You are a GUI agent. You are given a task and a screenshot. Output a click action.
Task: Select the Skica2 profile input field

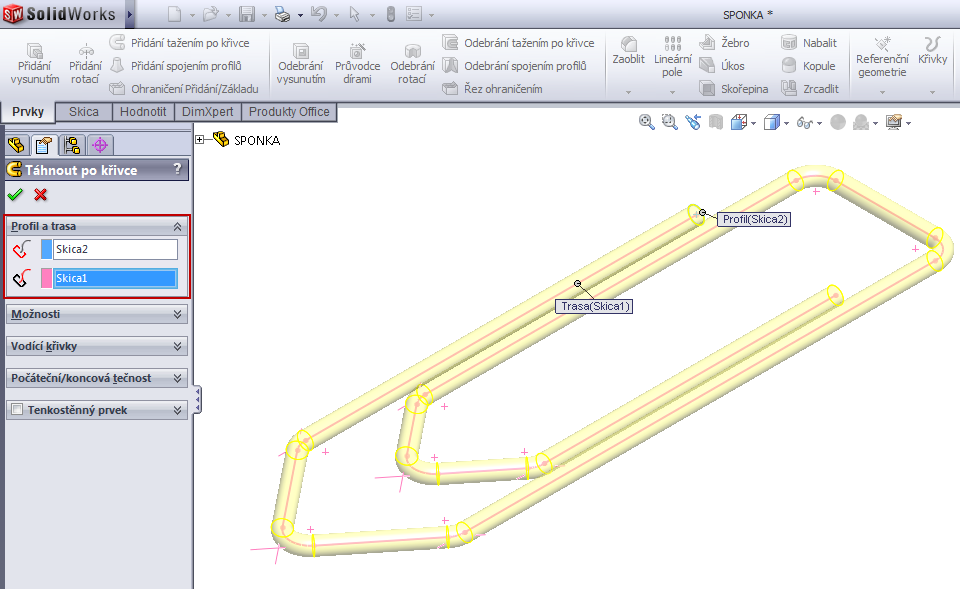point(115,248)
